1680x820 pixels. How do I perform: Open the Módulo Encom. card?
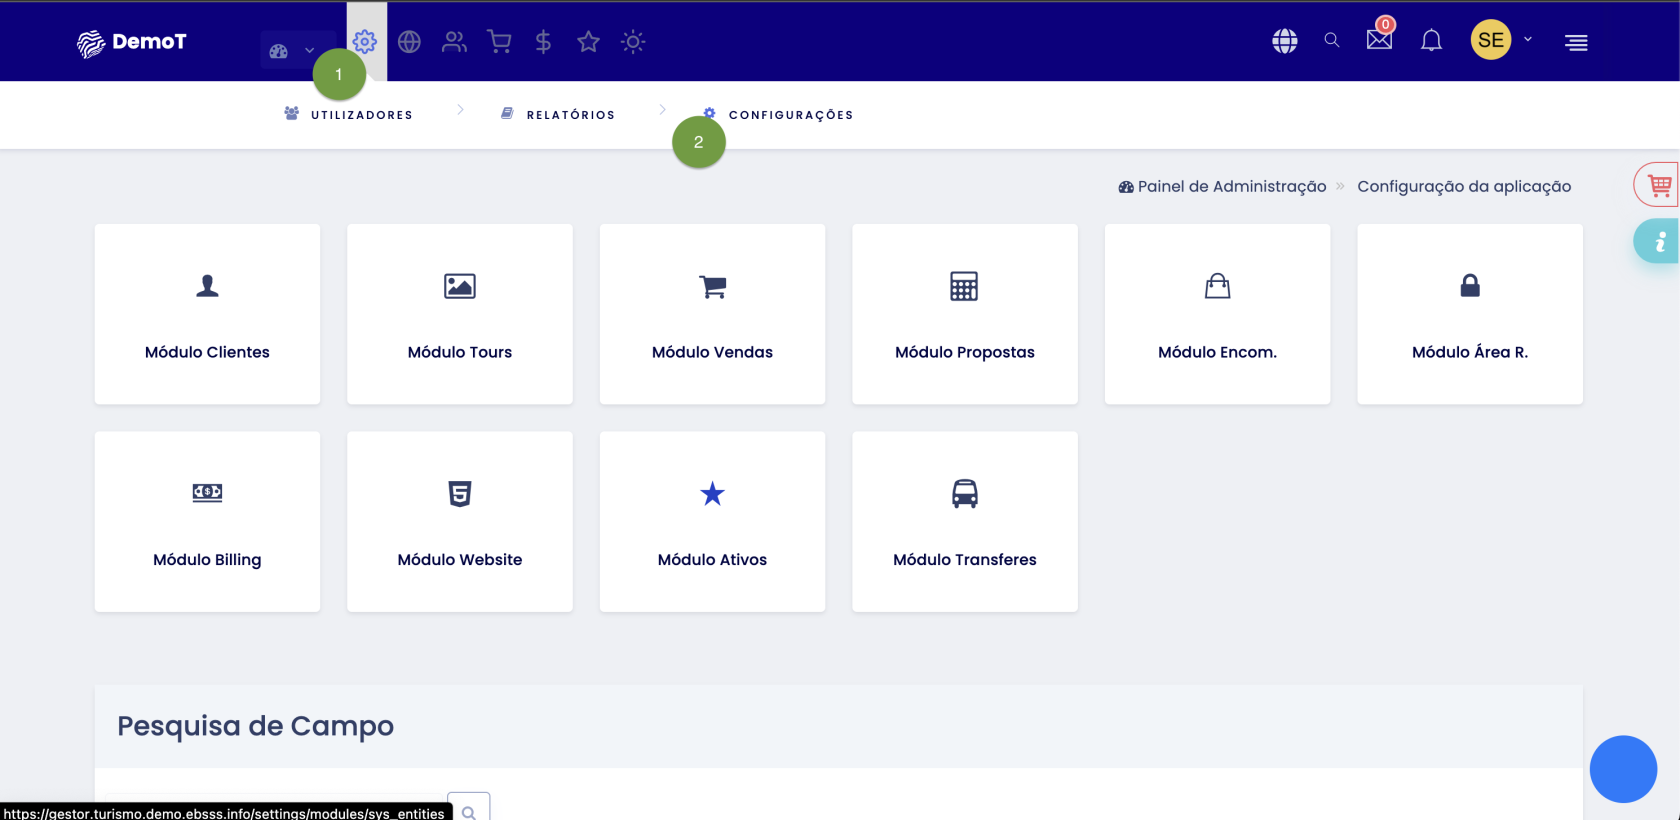[1217, 314]
